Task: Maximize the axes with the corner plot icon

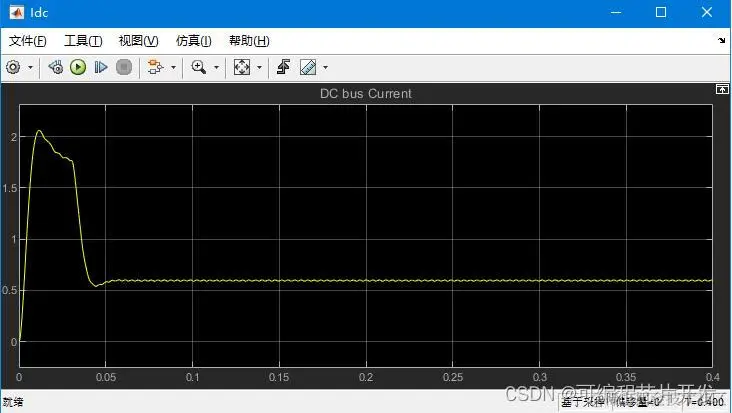Action: tap(722, 89)
